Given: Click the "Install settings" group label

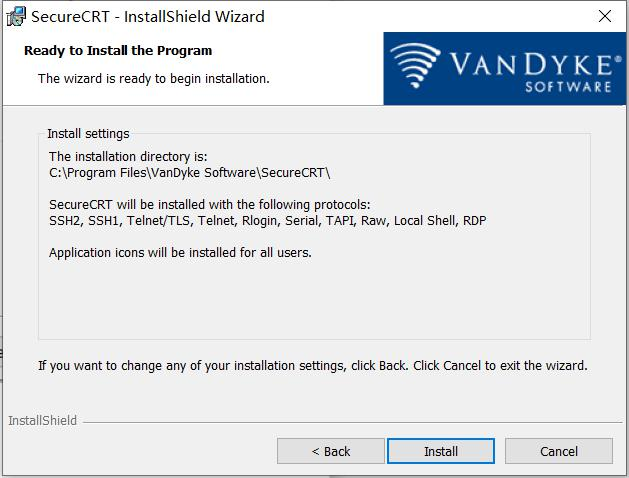Looking at the screenshot, I should click(88, 133).
